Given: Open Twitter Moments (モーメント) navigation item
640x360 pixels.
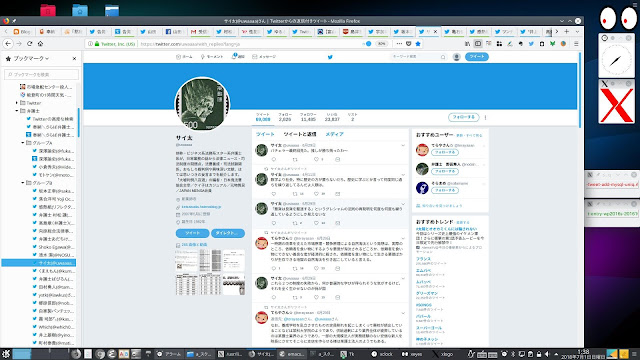Looking at the screenshot, I should click(212, 57).
